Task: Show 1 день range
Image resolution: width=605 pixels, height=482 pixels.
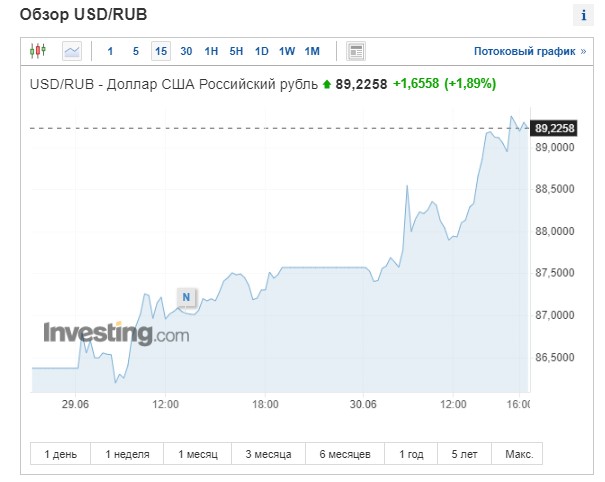Action: [60, 454]
